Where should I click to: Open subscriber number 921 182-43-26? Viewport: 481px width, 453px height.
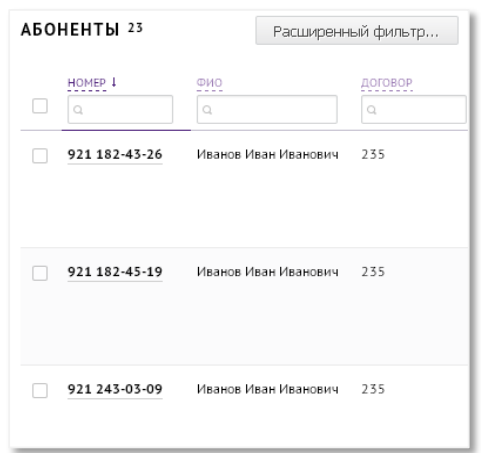pyautogui.click(x=115, y=155)
